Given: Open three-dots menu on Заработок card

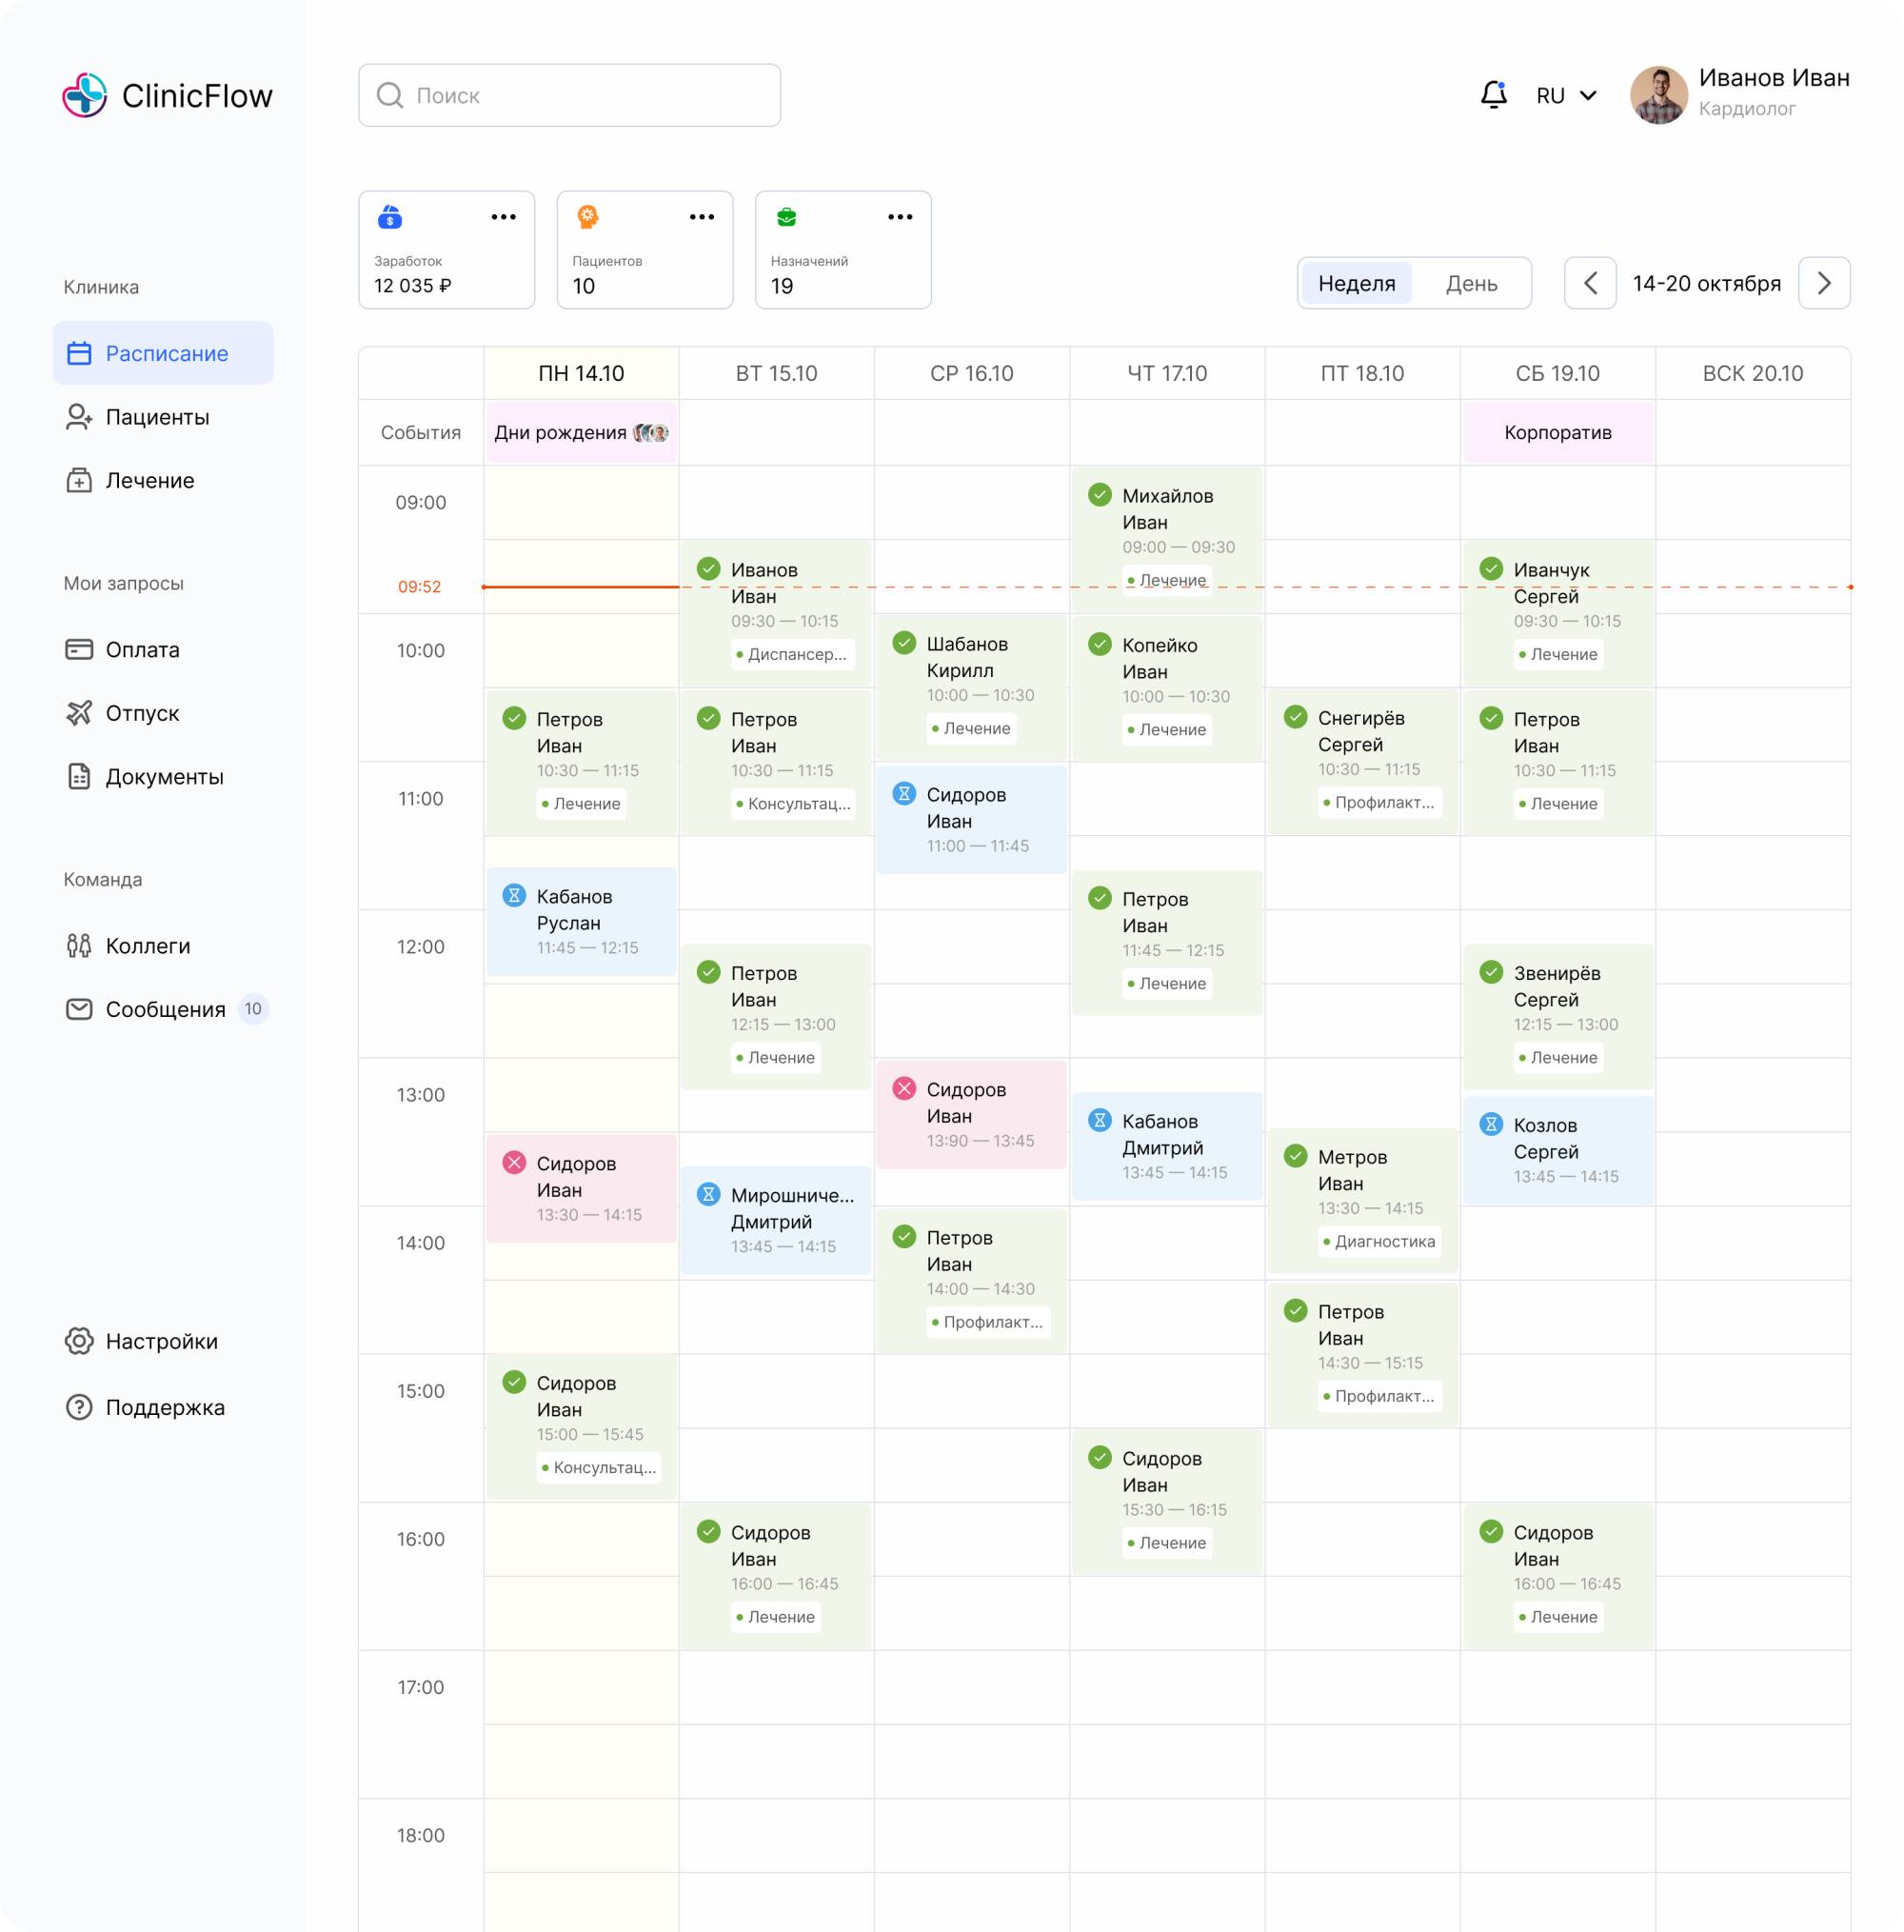Looking at the screenshot, I should pos(503,217).
